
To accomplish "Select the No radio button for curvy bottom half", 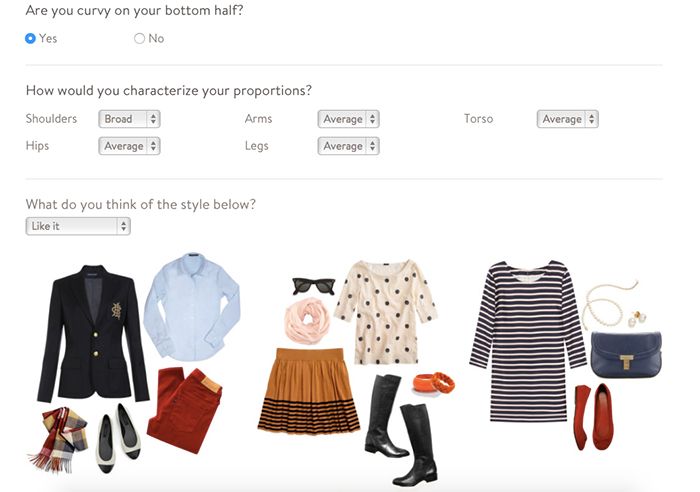I will 139,38.
